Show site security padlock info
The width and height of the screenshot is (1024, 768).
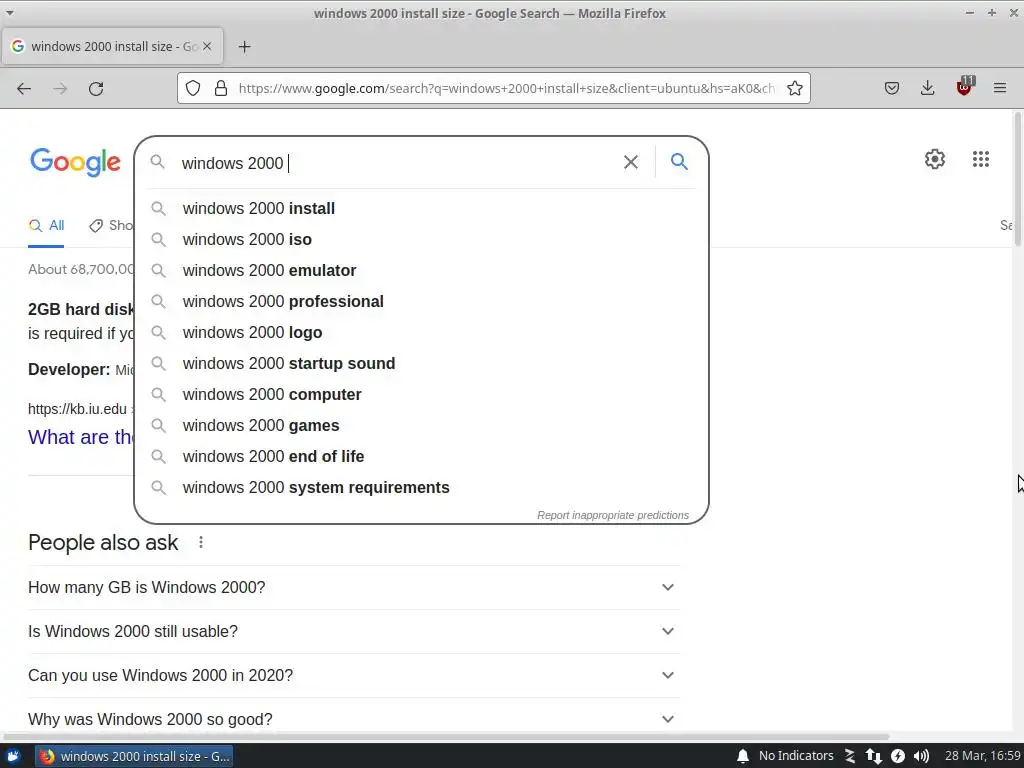click(221, 88)
